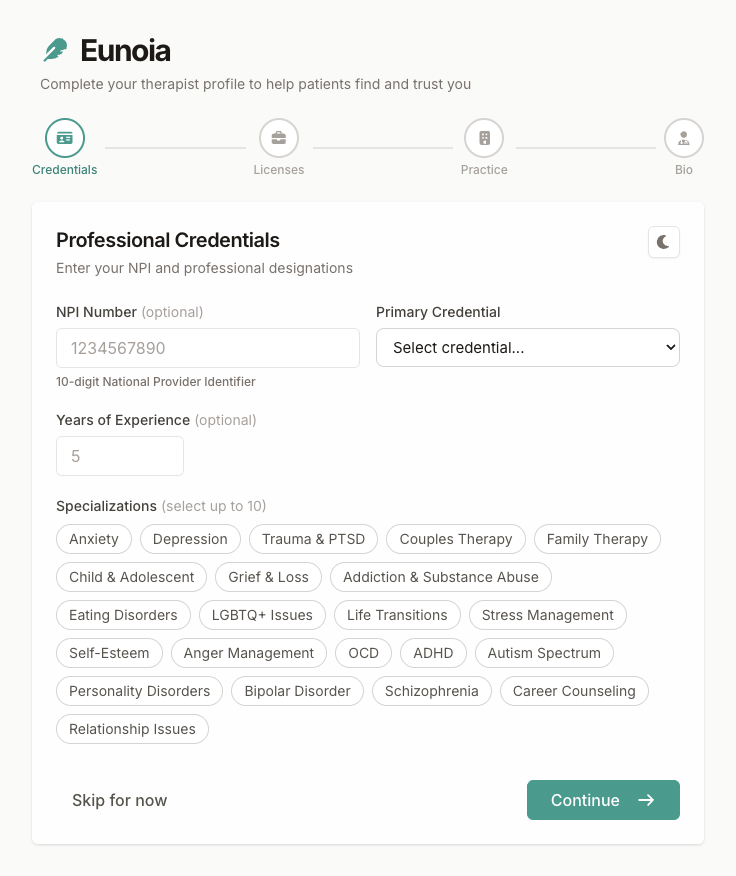Open the Primary Credential dropdown
Image resolution: width=736 pixels, height=876 pixels.
pos(528,347)
